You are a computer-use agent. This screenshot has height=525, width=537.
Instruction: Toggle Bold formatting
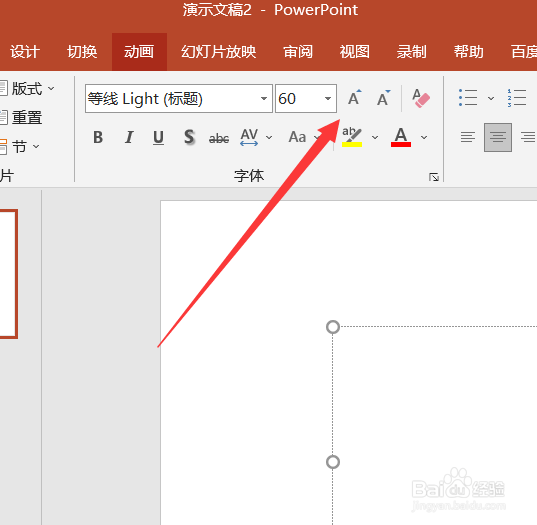pos(98,137)
